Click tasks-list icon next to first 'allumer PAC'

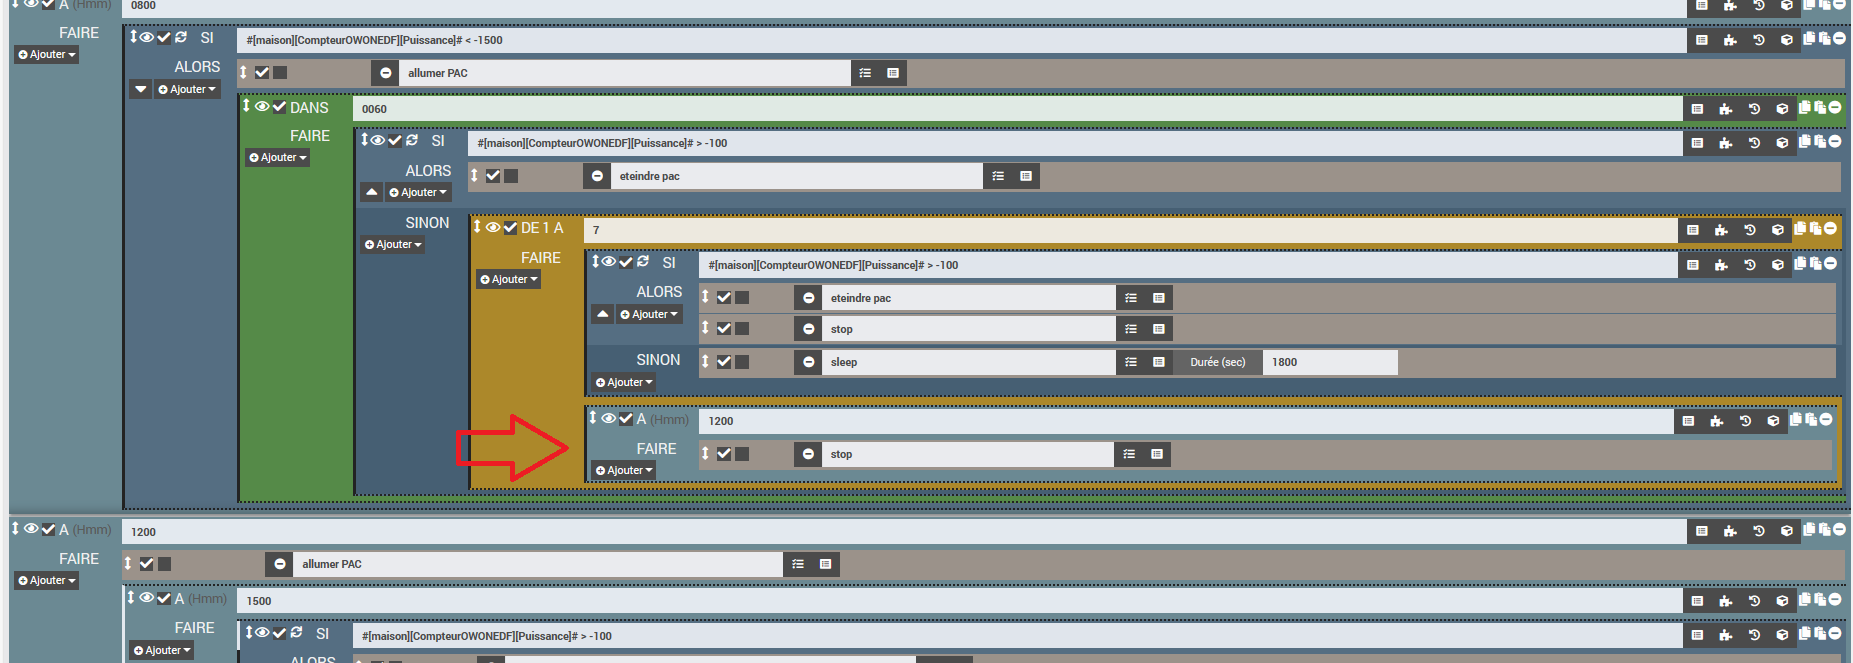point(865,73)
